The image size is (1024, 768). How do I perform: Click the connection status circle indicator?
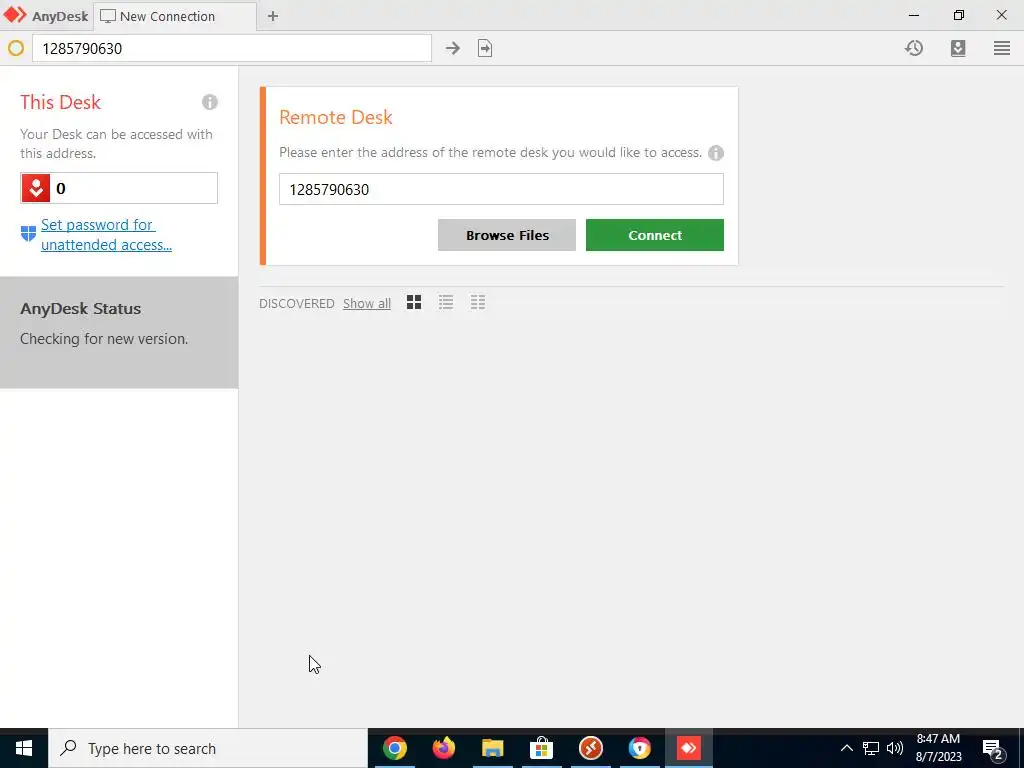16,48
